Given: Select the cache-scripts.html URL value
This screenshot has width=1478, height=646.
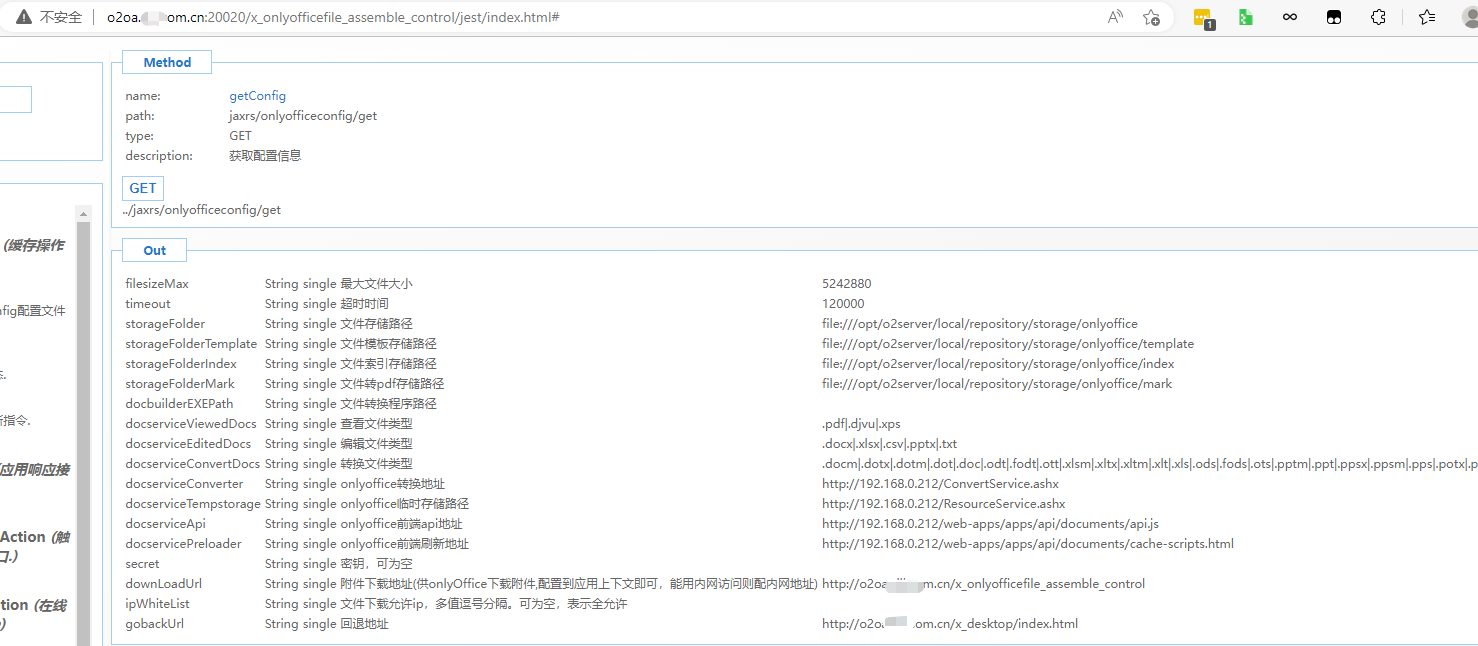Looking at the screenshot, I should (1028, 544).
